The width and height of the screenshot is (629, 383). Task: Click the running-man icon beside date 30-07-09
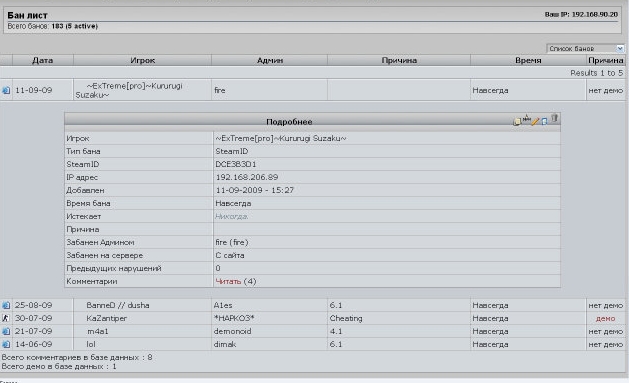6,318
